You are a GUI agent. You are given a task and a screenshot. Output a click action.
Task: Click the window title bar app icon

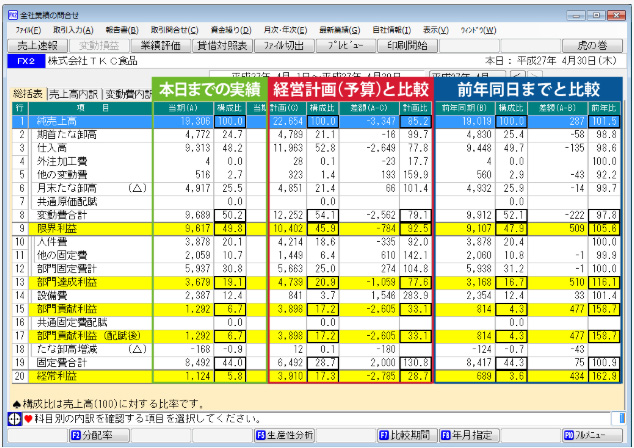(x=13, y=15)
